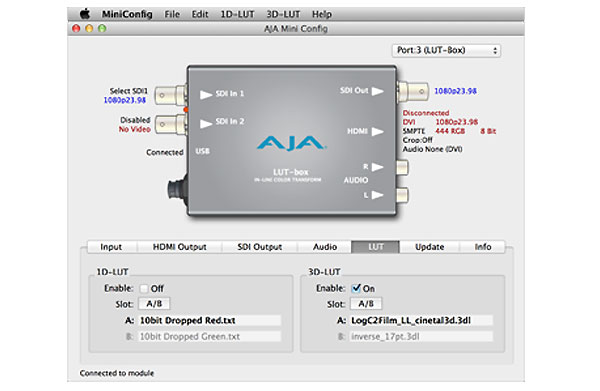Click 3D-LUT slot A field LogC2Film_LL_cinetal3d.3dl
This screenshot has height=391, width=600.
click(x=421, y=321)
